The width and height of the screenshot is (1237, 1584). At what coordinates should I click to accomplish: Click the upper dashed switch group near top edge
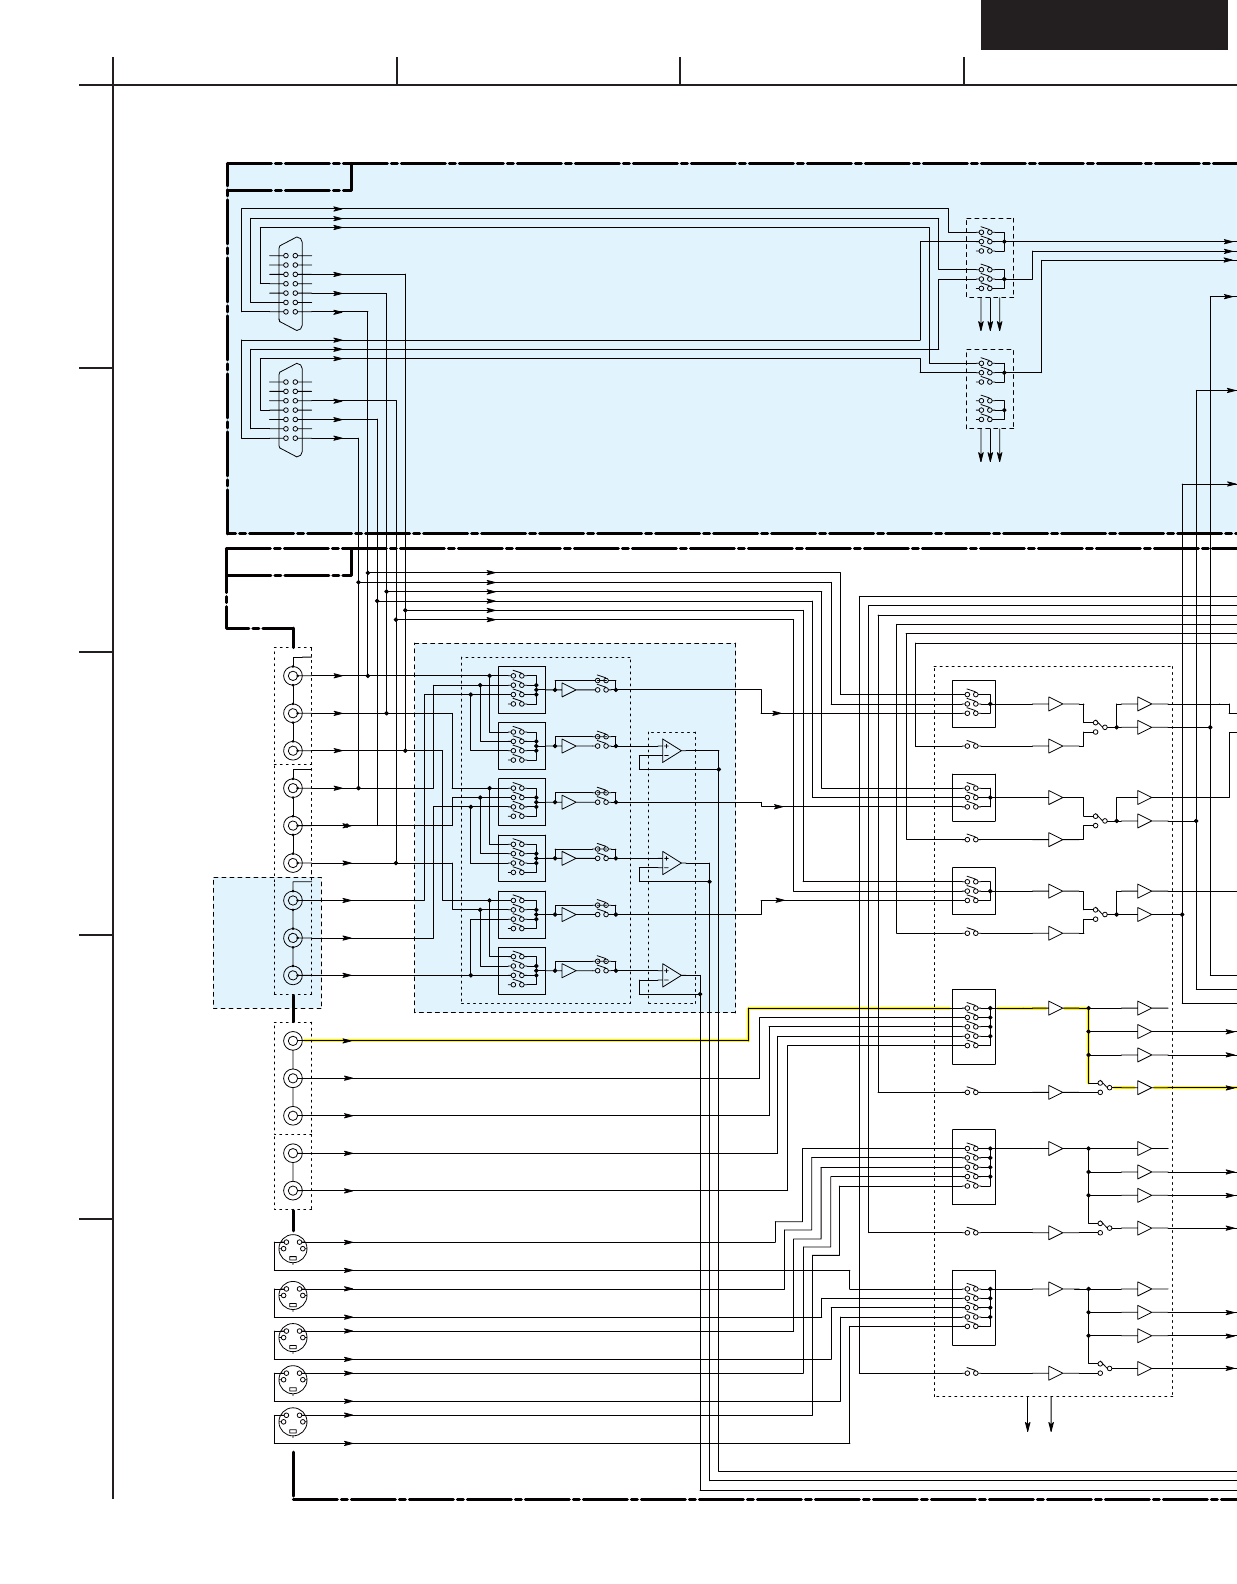click(x=990, y=258)
